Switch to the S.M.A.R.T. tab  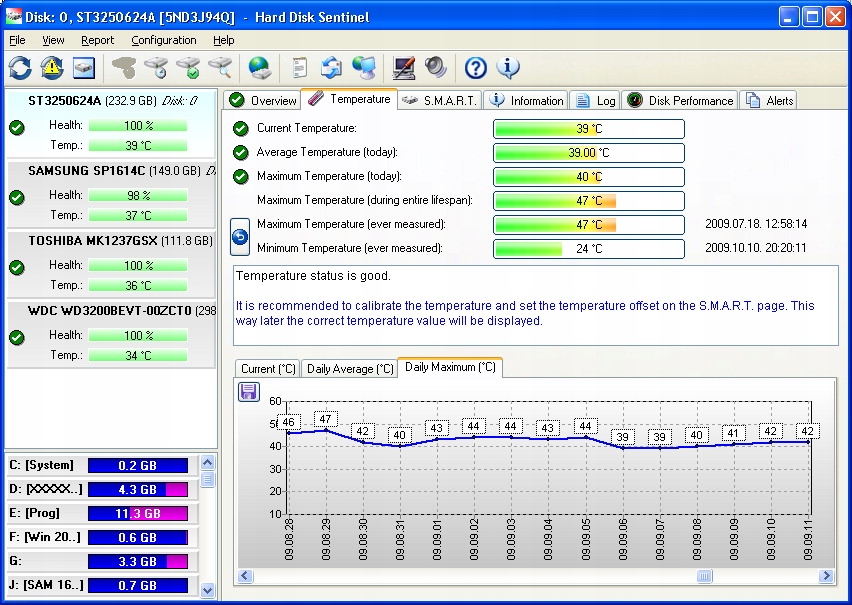[440, 100]
